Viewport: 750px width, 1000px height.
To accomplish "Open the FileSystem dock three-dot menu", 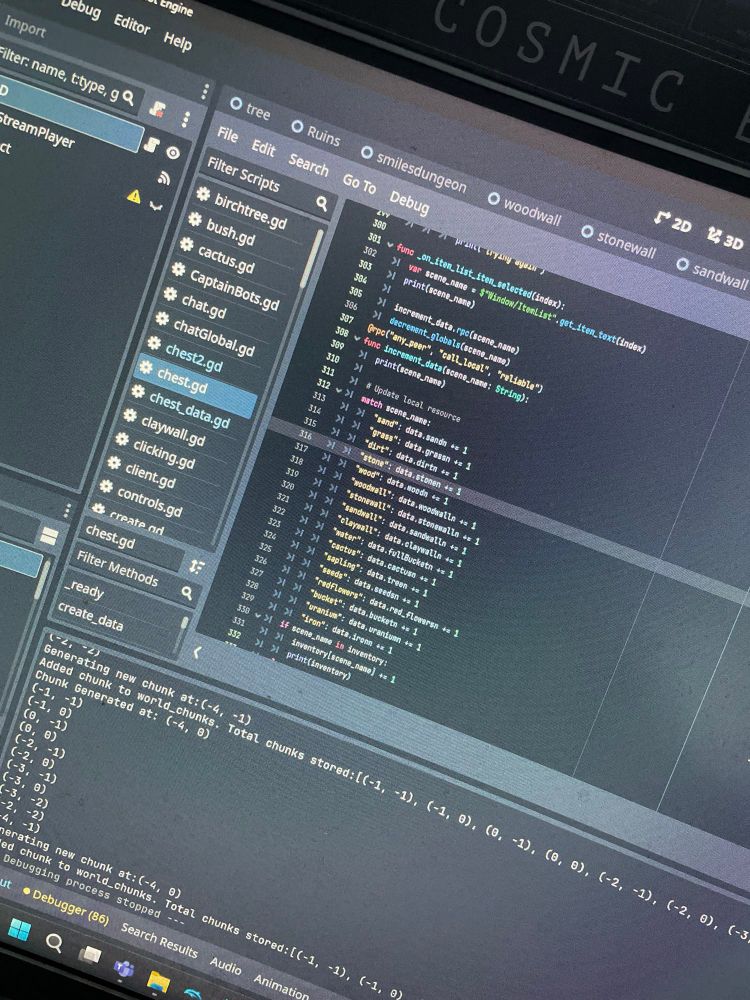I will coord(67,511).
